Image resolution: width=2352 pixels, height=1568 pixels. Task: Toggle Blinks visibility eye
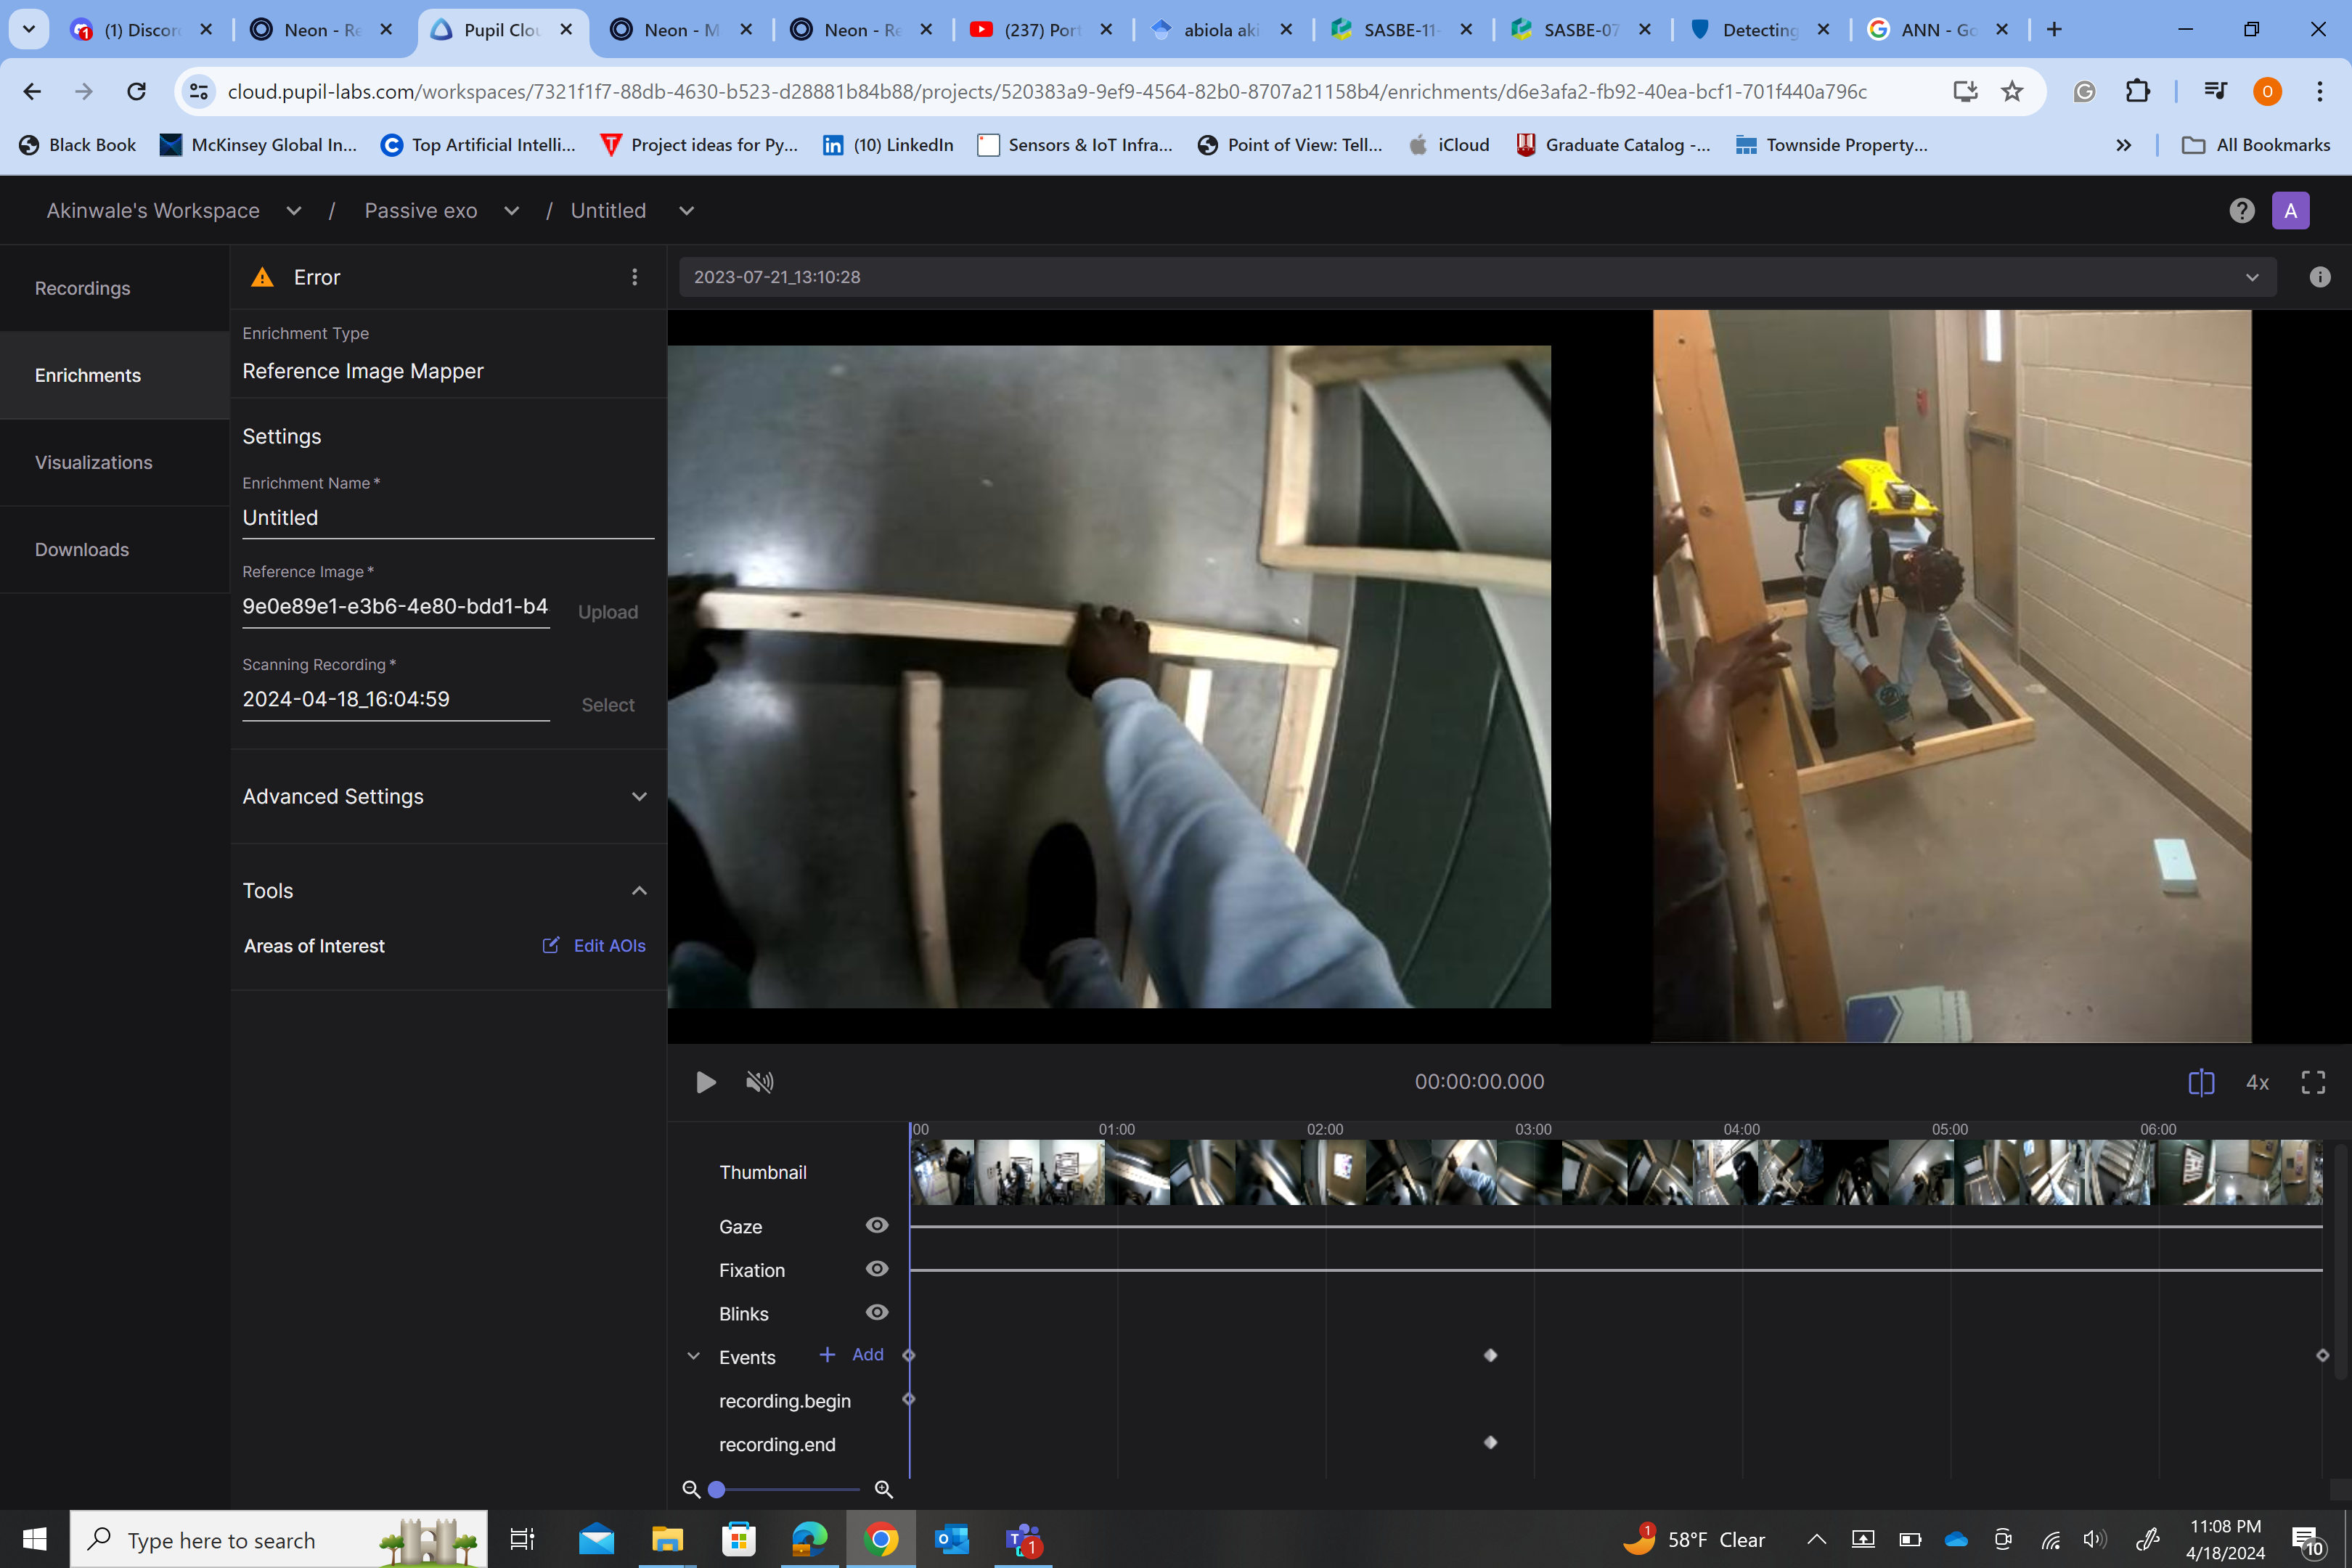tap(876, 1313)
